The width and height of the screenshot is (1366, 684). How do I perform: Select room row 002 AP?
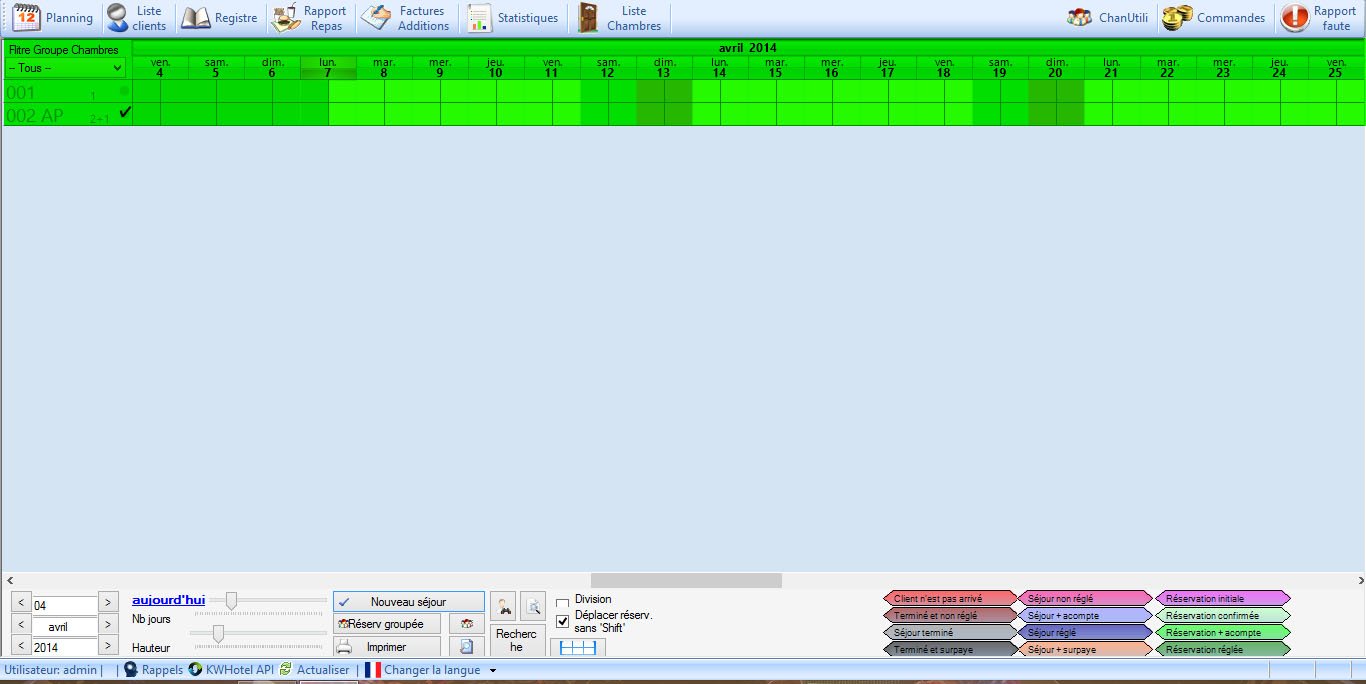pyautogui.click(x=67, y=114)
